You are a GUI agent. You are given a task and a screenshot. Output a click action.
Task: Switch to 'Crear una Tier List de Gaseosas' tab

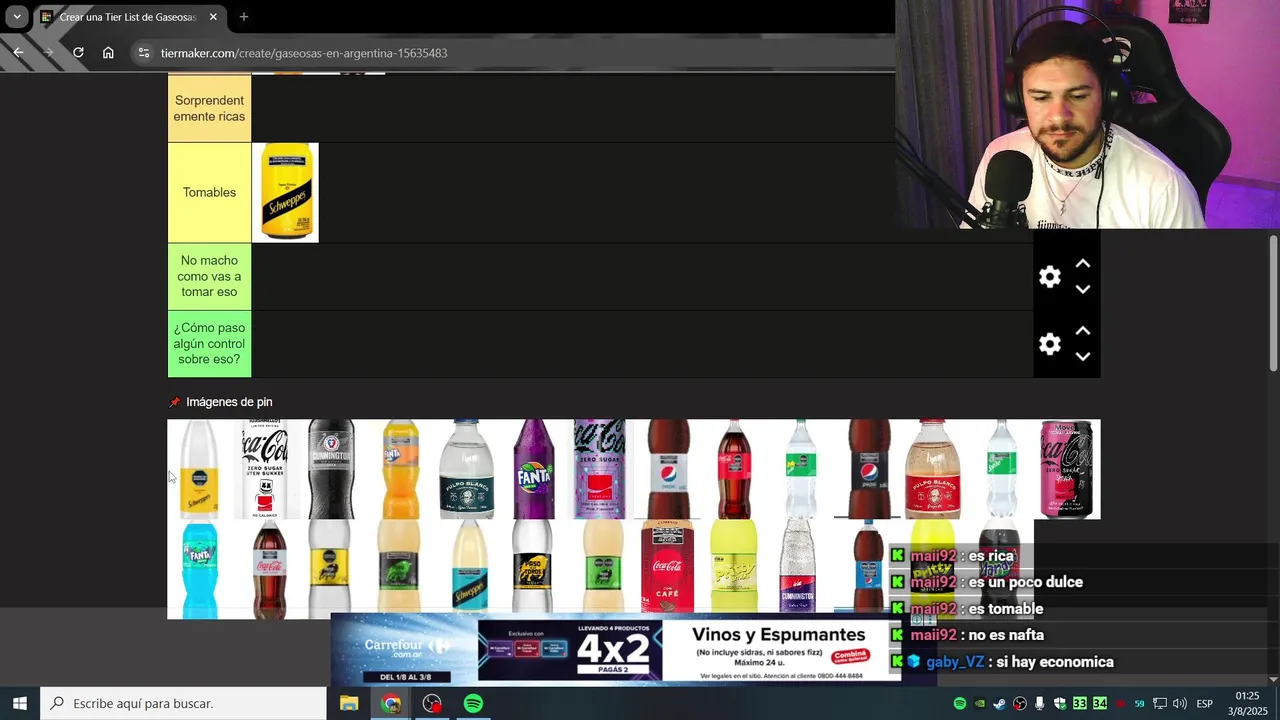[x=128, y=17]
